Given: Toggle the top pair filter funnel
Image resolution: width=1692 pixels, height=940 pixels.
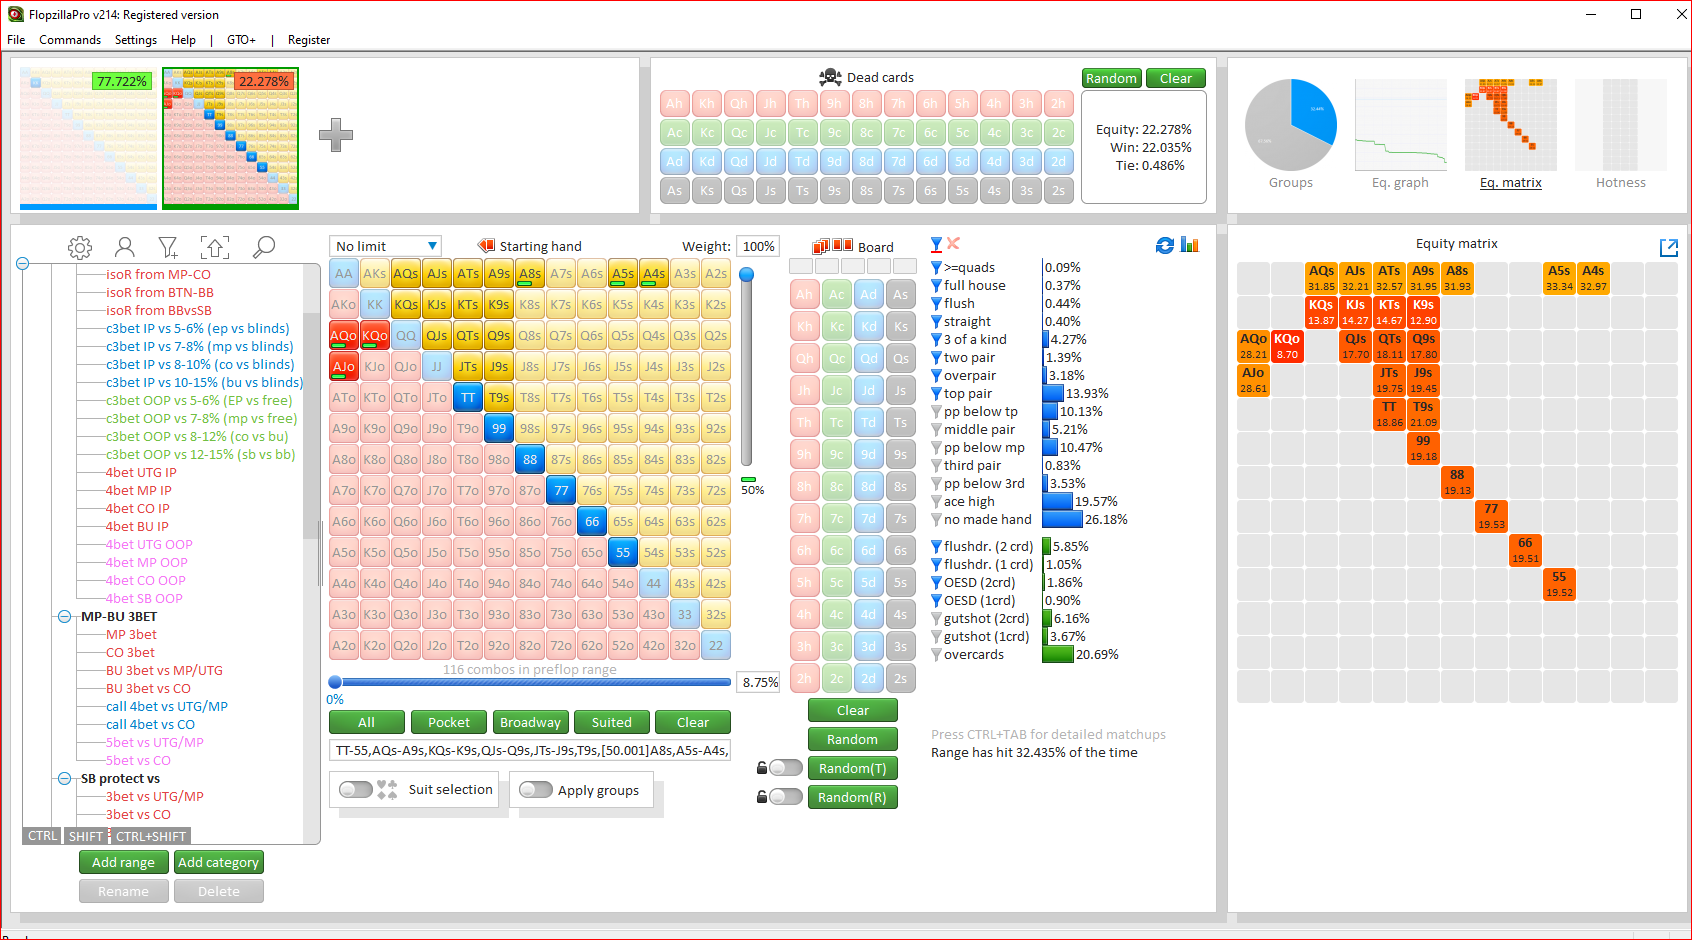Looking at the screenshot, I should coord(936,394).
